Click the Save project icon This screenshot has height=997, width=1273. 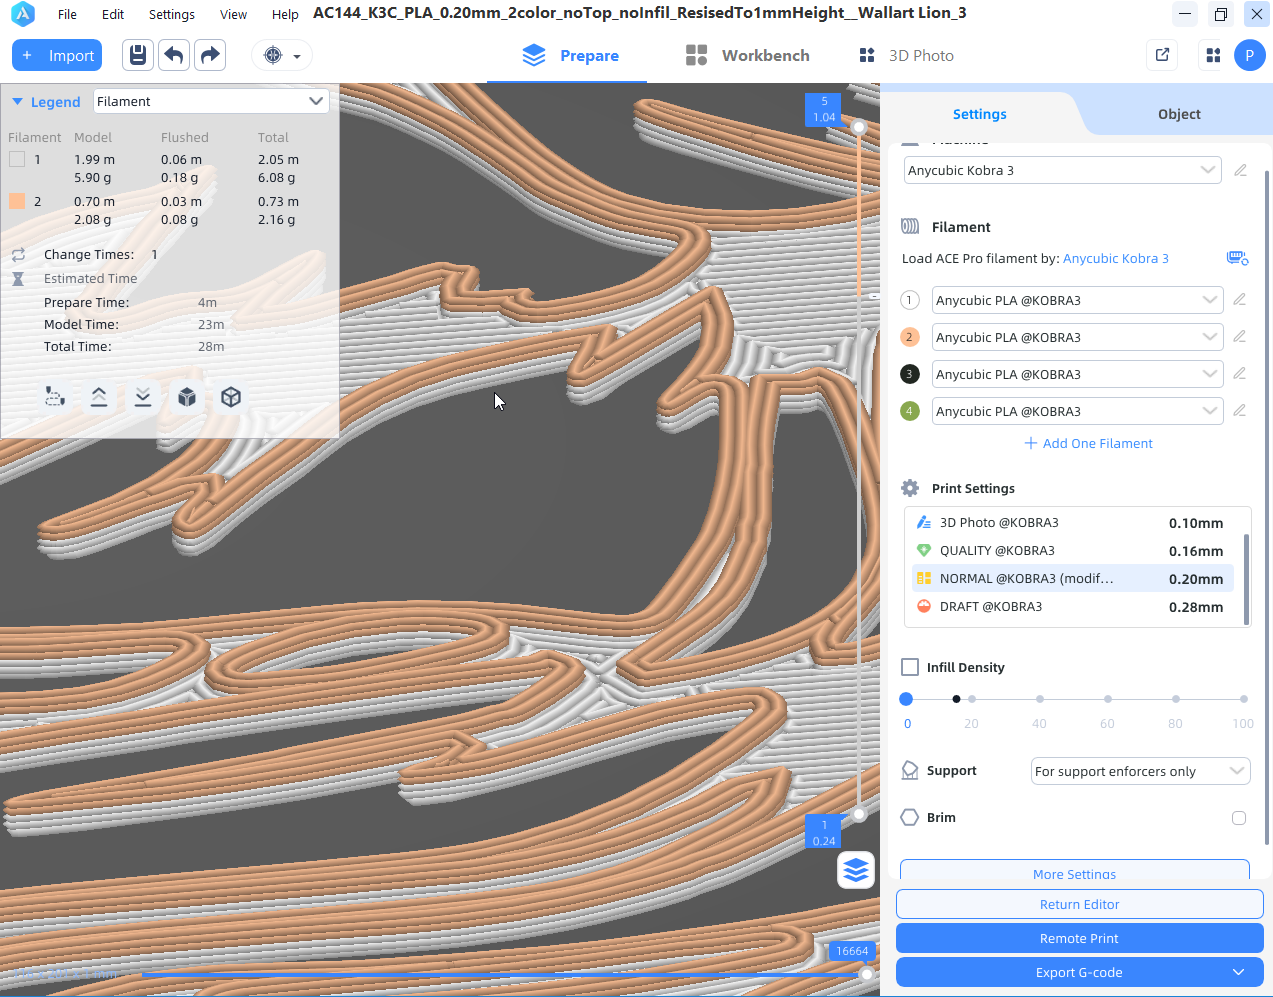pyautogui.click(x=138, y=55)
